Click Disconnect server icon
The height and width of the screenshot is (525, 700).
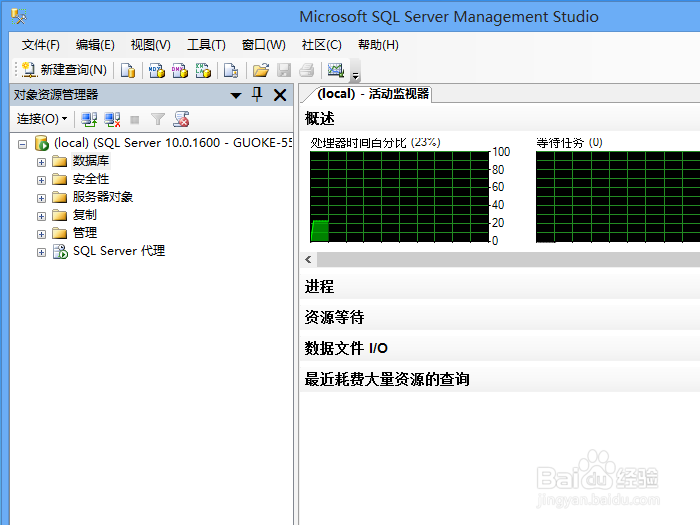[x=112, y=119]
